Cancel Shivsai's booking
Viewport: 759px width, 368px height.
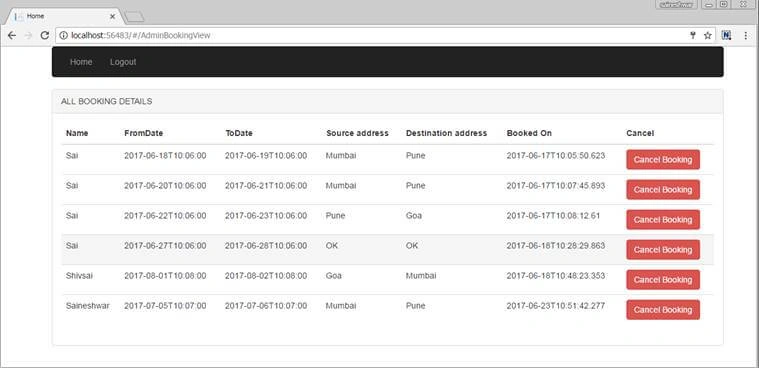click(663, 280)
